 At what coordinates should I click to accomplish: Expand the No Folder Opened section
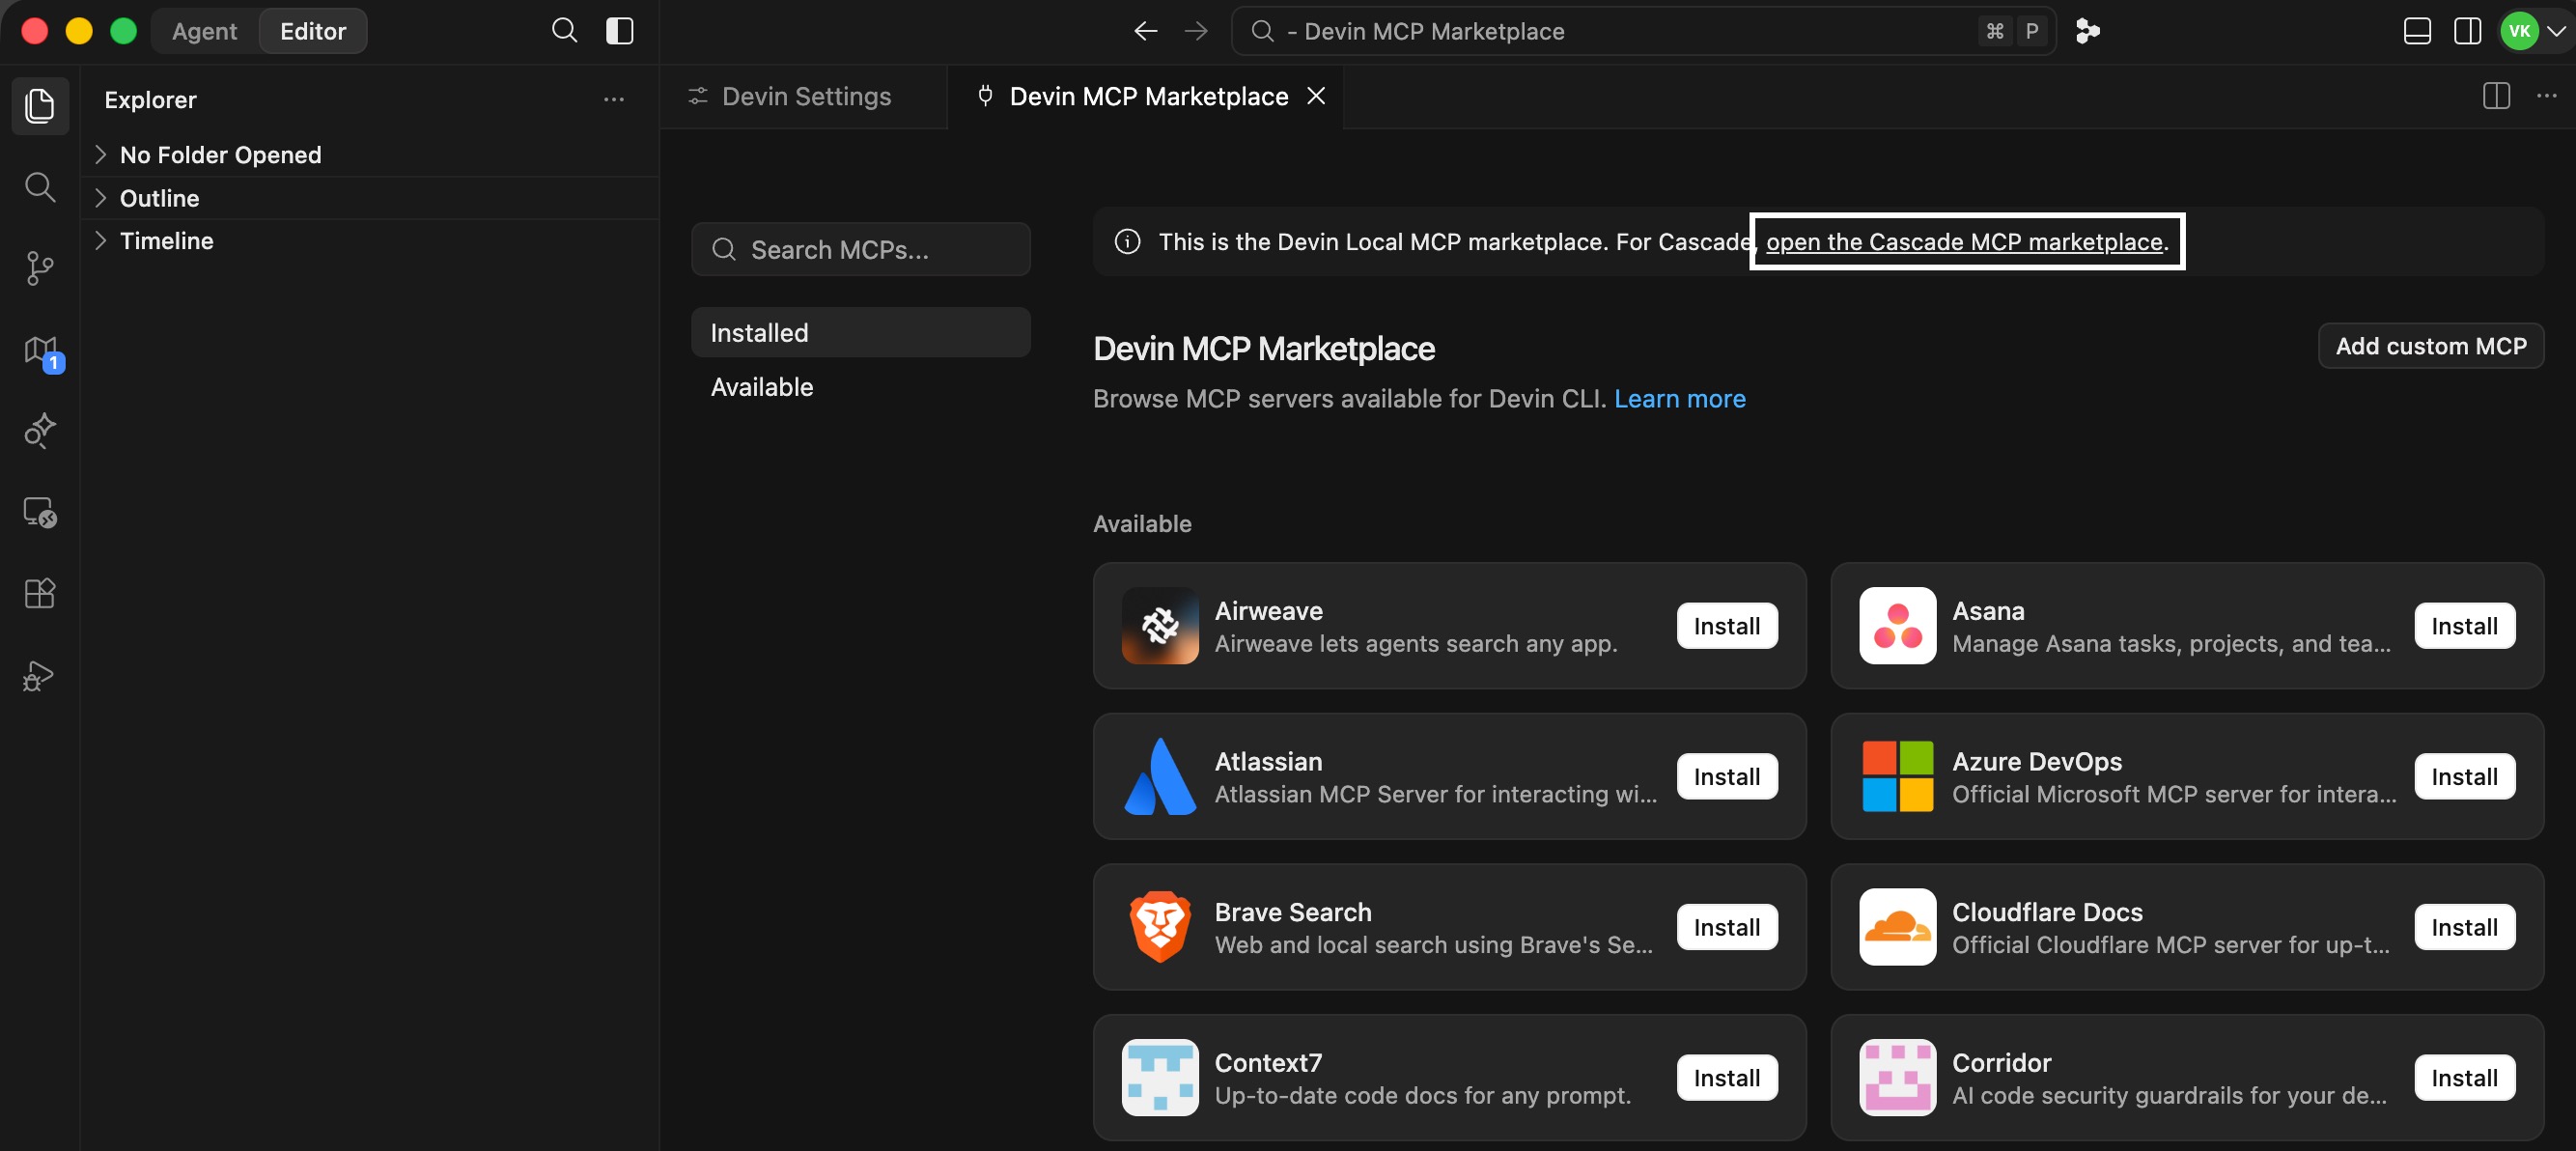pyautogui.click(x=370, y=155)
